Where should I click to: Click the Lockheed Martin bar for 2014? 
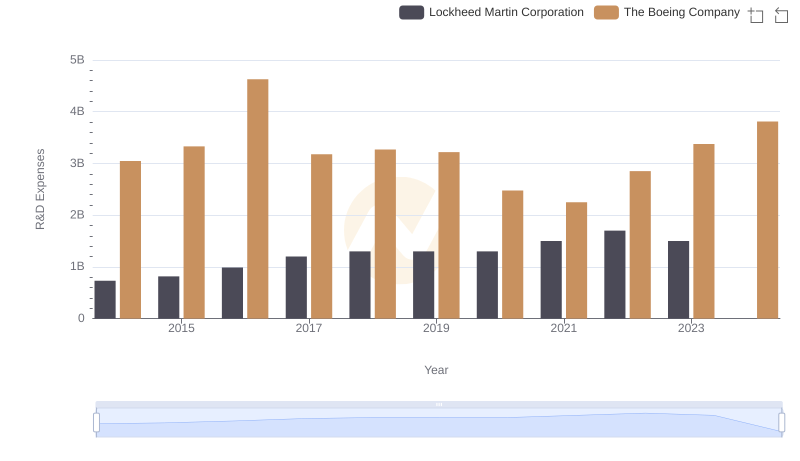105,300
